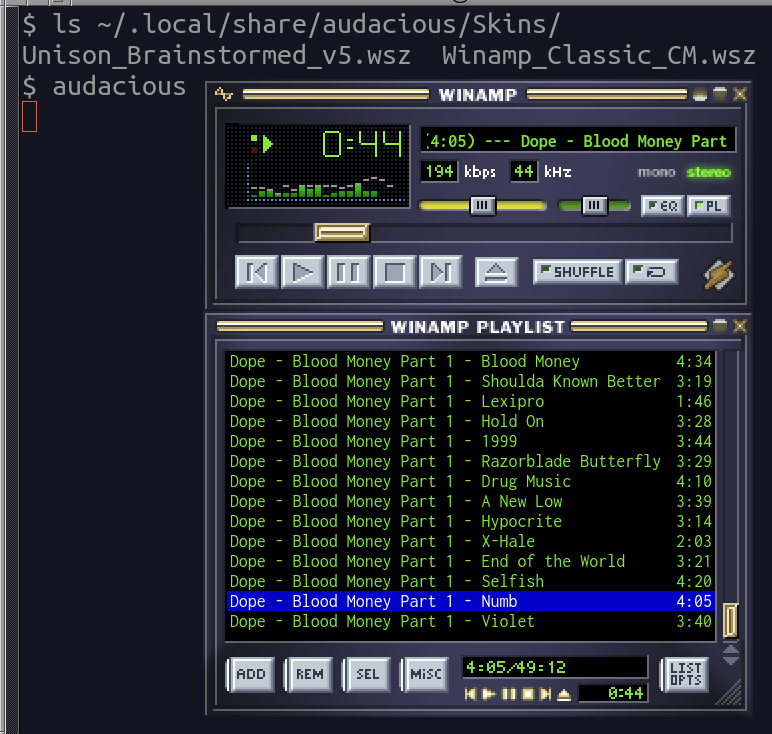772x734 pixels.
Task: Click the volume slider handle
Action: (x=482, y=206)
